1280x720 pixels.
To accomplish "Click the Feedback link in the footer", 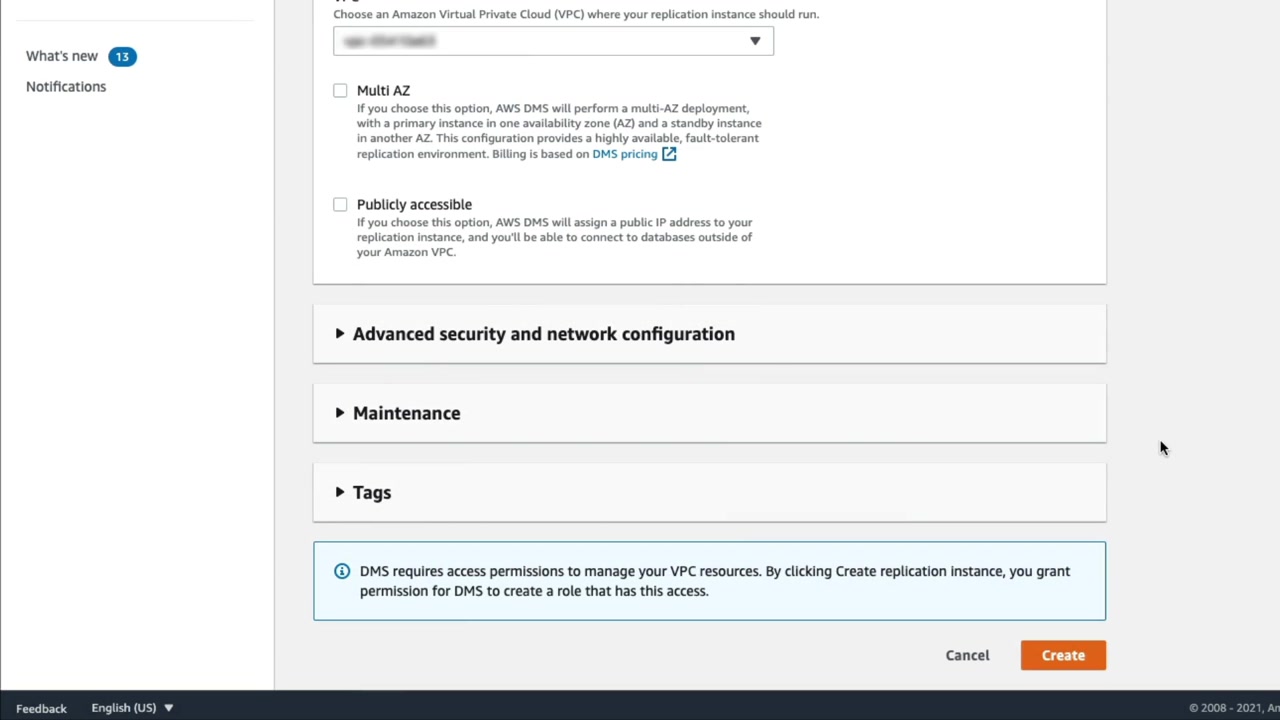I will 41,708.
